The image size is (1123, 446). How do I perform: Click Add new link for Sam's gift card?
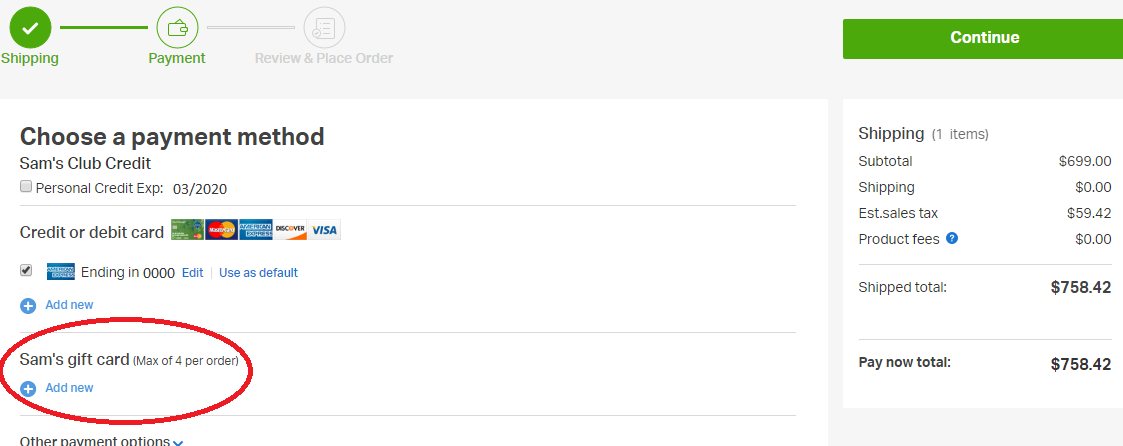click(x=69, y=388)
